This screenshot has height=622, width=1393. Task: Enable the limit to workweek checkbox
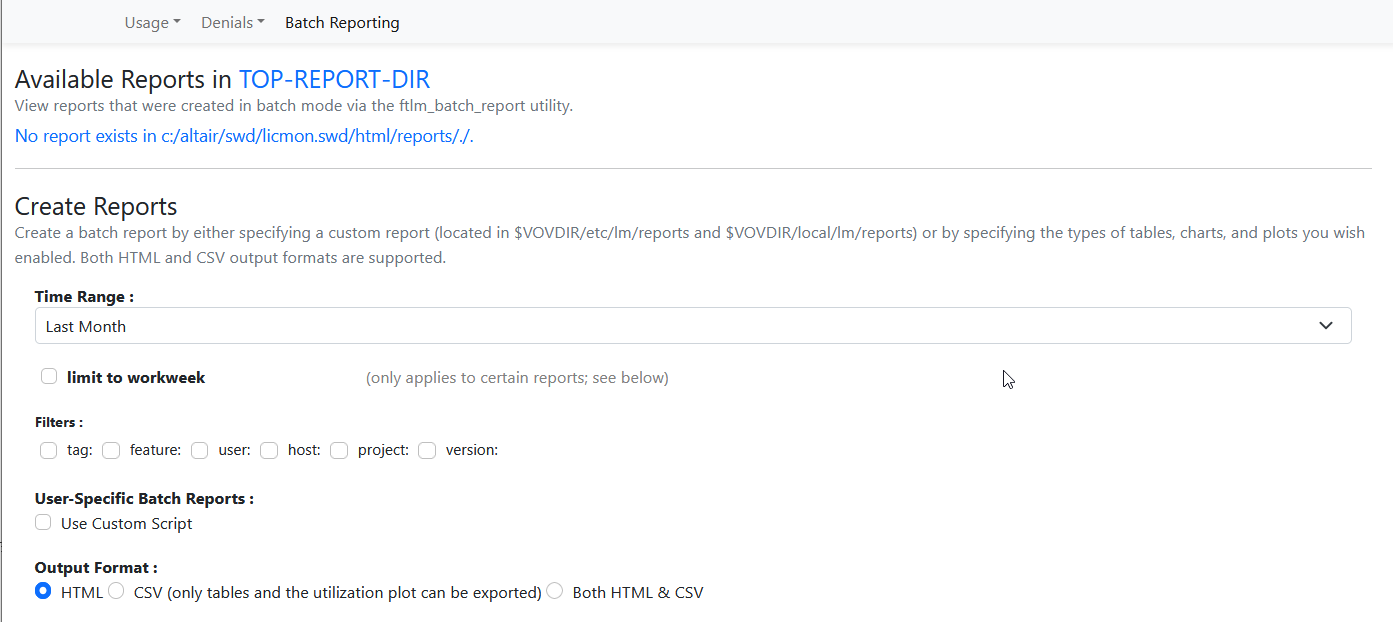pyautogui.click(x=49, y=376)
